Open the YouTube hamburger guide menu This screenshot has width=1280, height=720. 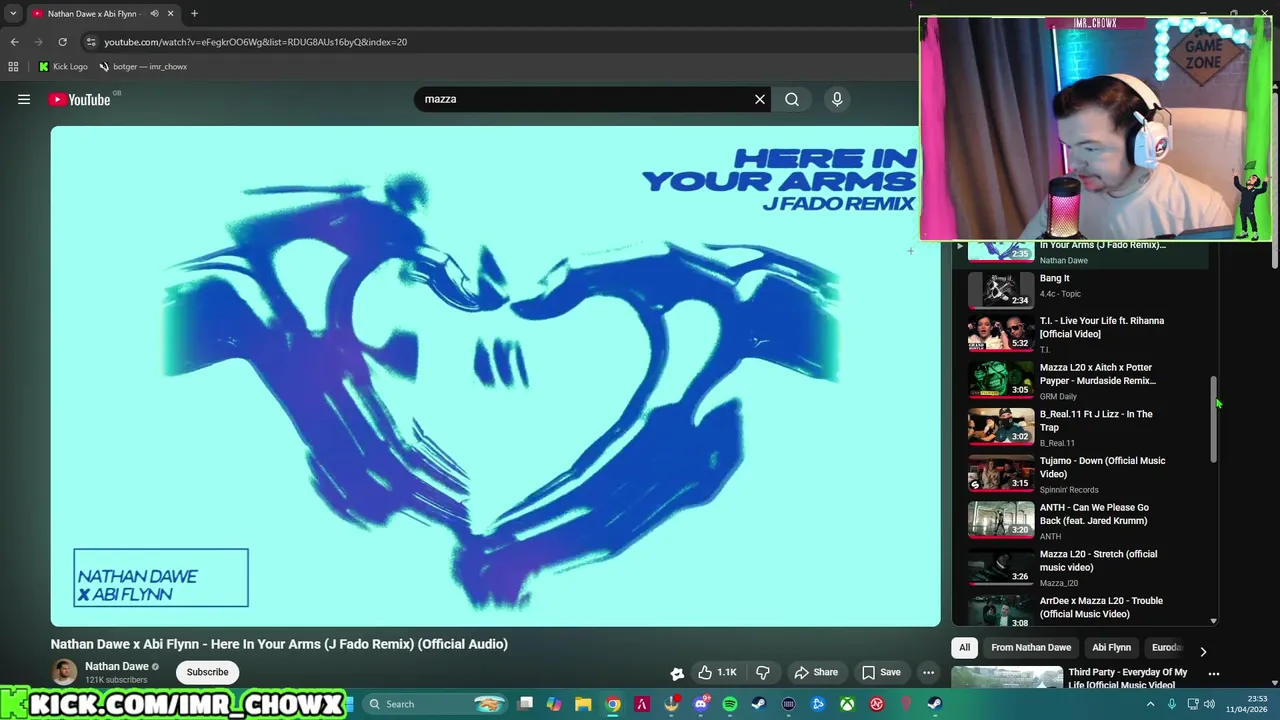point(24,99)
